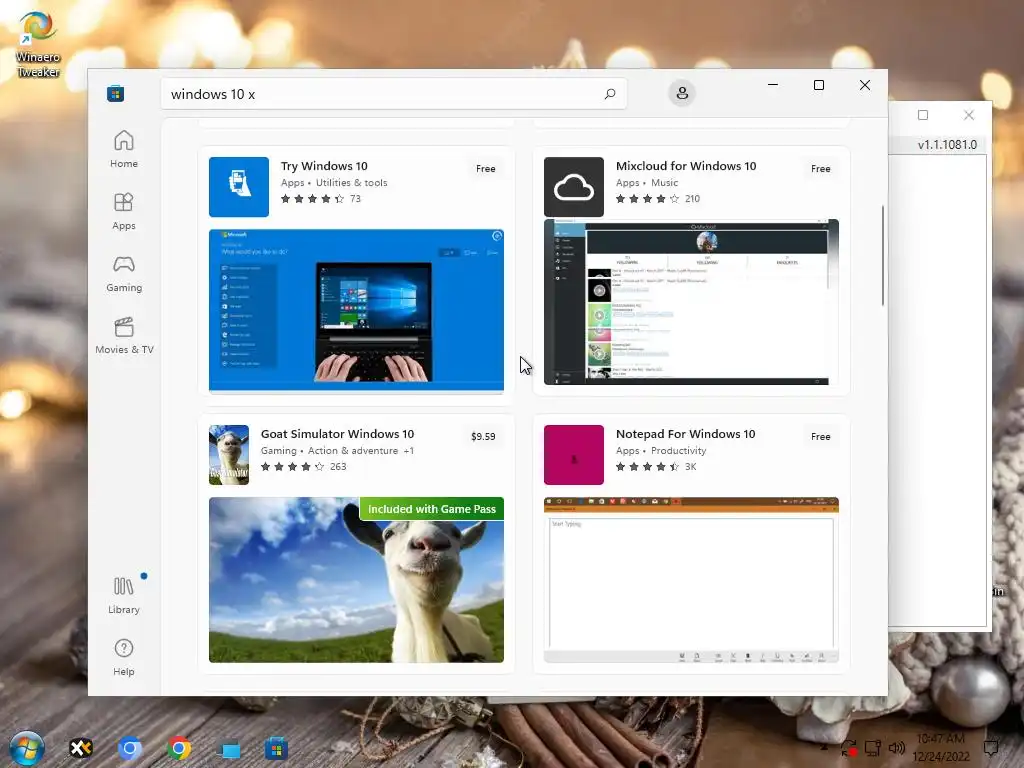Open the Home section in Store sidebar
The width and height of the screenshot is (1024, 768).
coord(123,150)
